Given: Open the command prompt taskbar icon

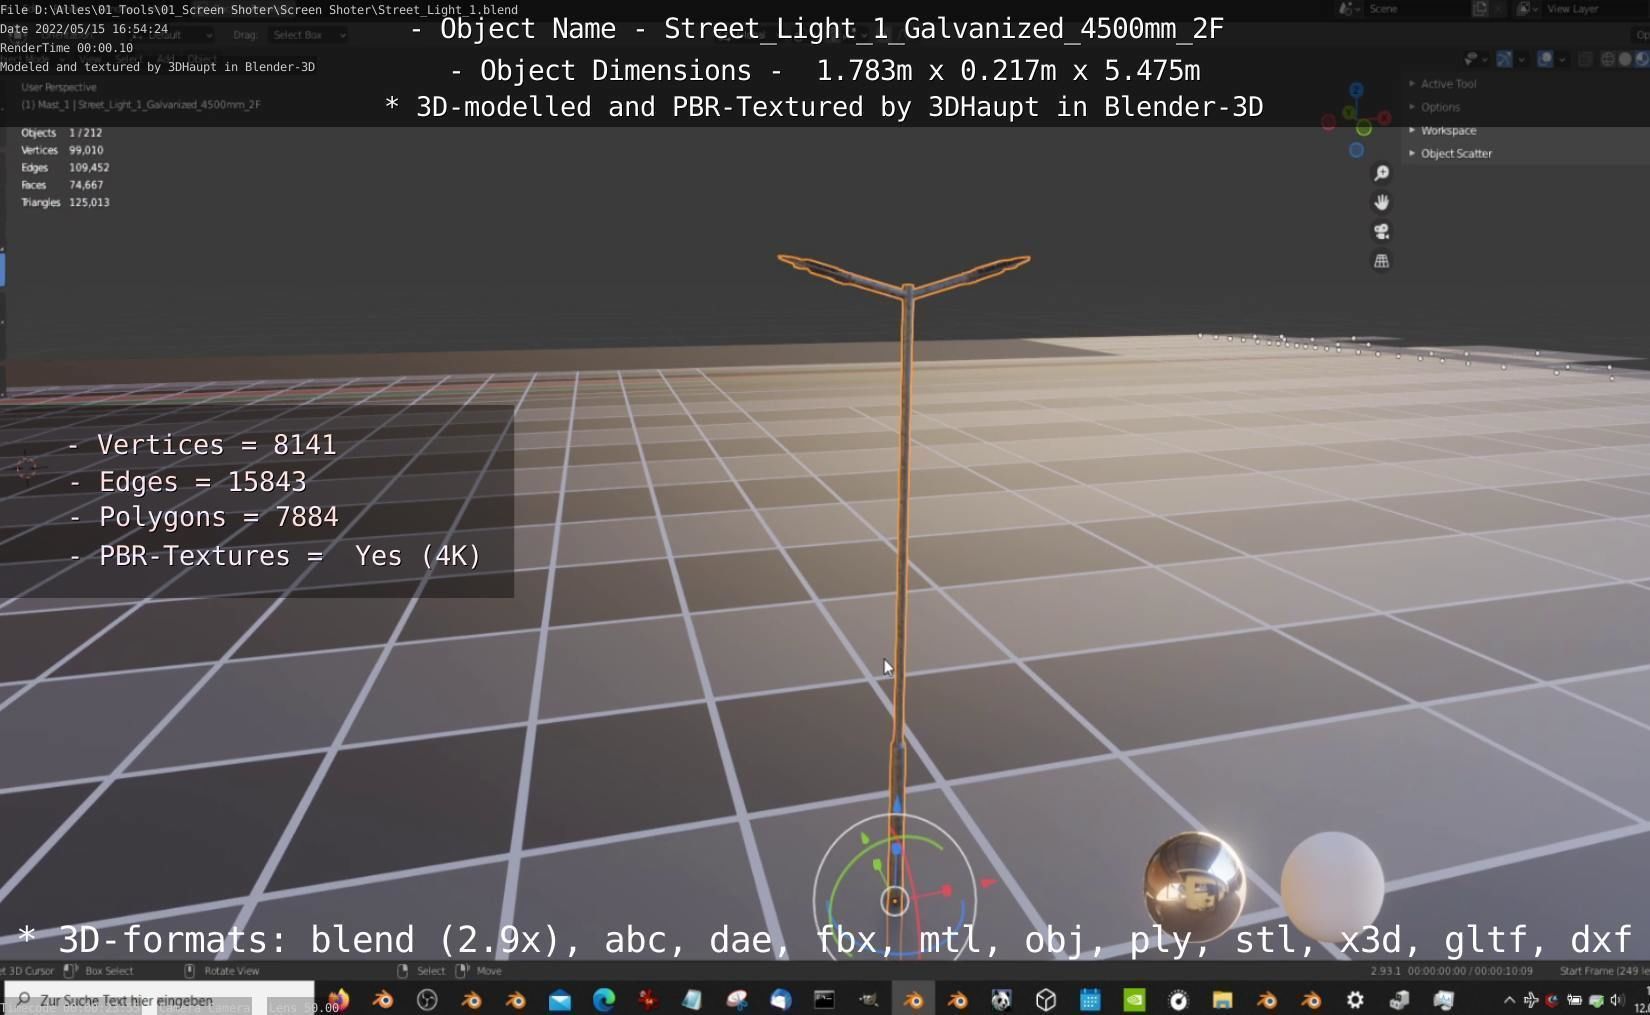Looking at the screenshot, I should (824, 999).
